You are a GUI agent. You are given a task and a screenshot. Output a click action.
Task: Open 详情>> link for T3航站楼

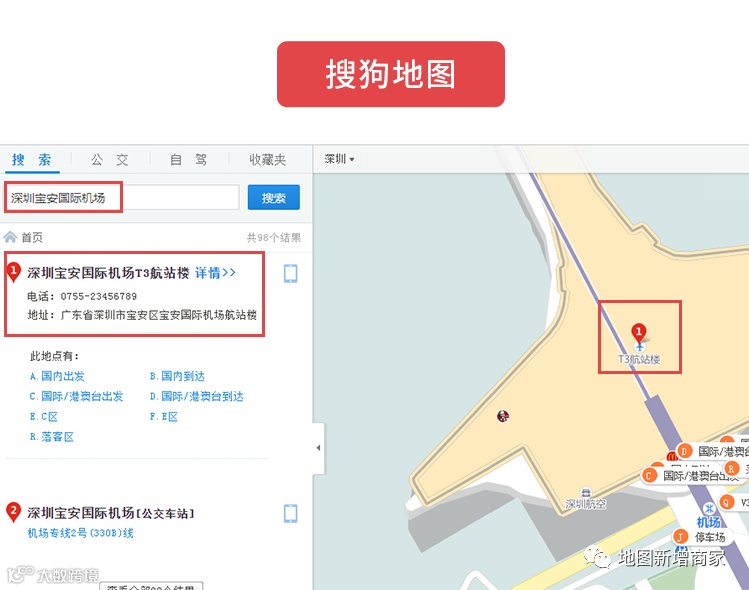click(x=215, y=273)
